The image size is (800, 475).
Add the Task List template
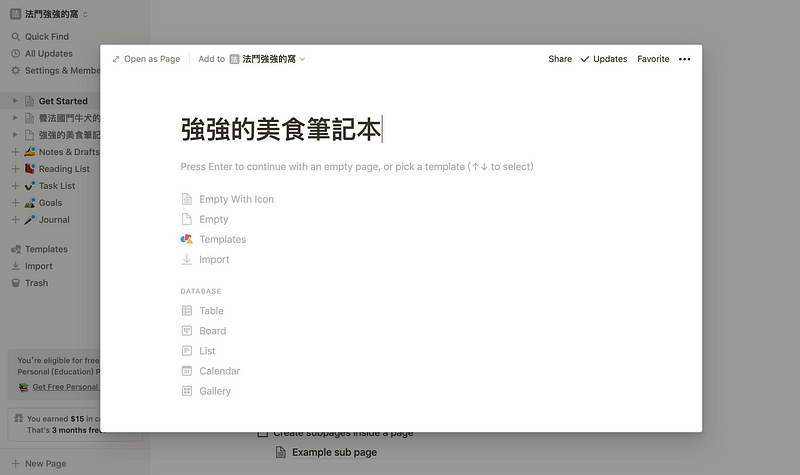[x=15, y=186]
